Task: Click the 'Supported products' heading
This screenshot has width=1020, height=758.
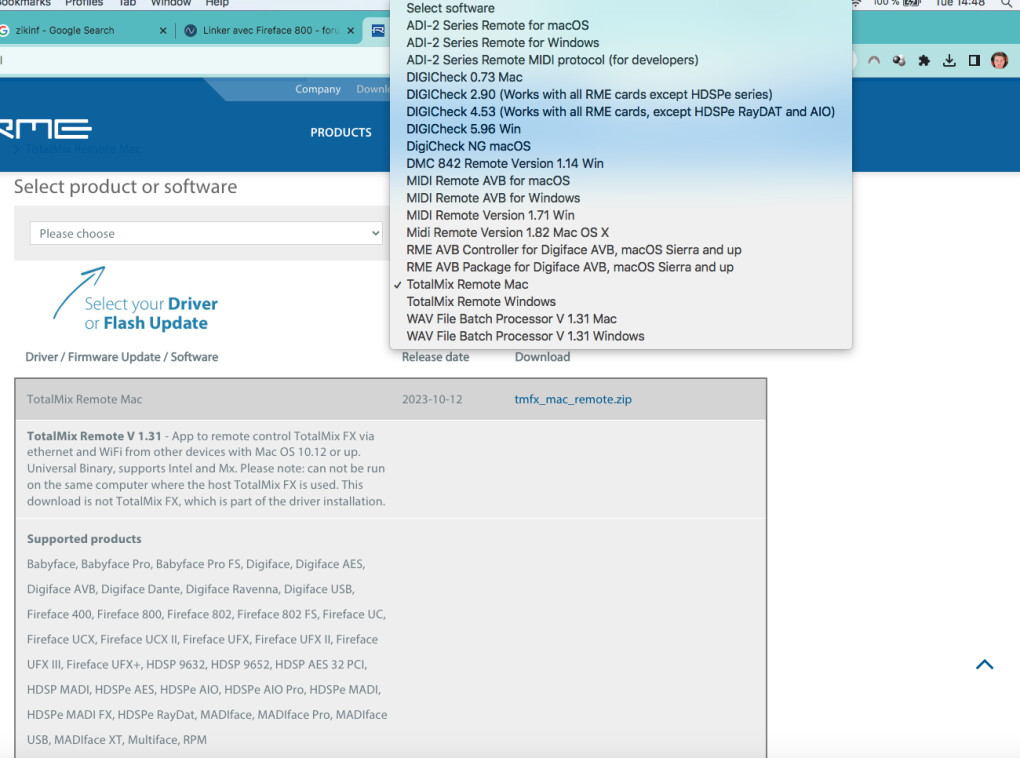Action: click(x=84, y=539)
